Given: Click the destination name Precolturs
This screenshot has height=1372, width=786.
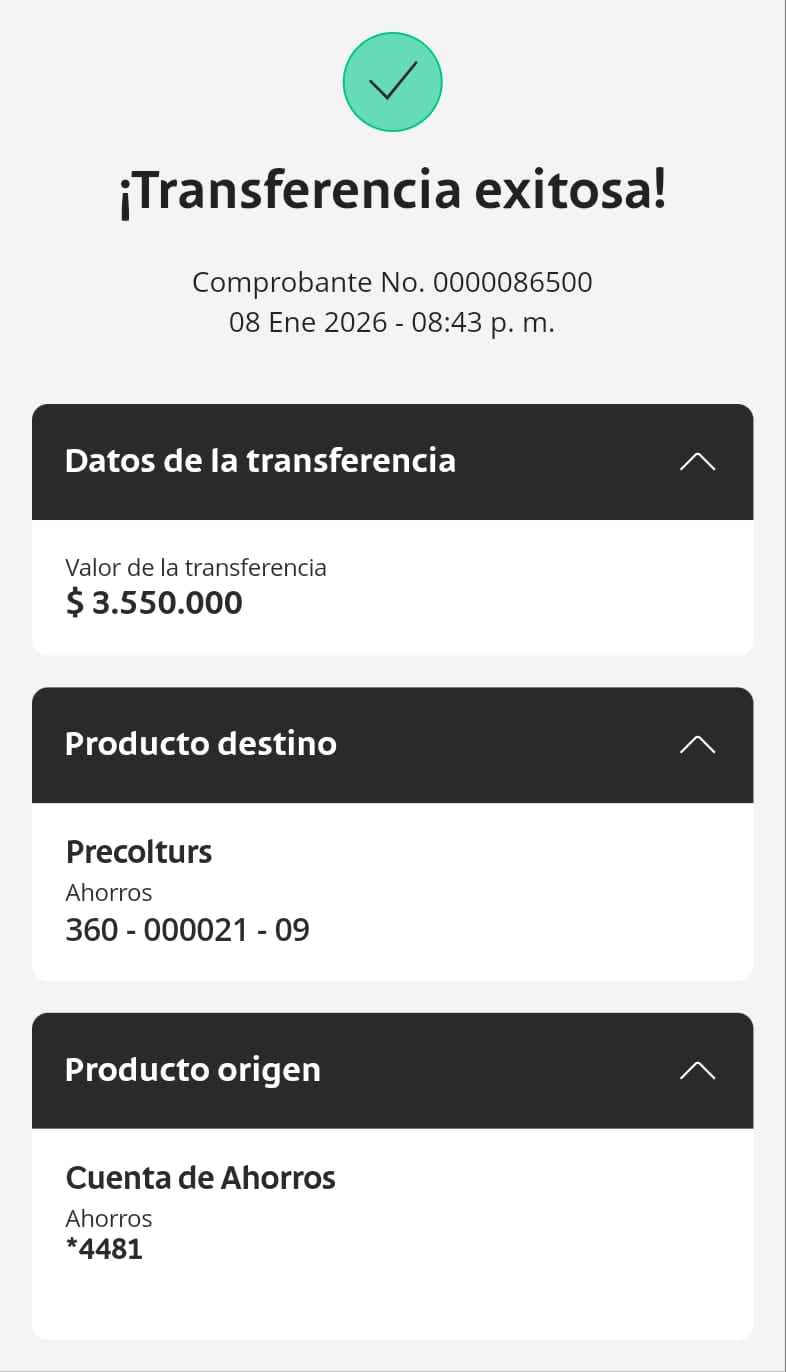Looking at the screenshot, I should (139, 852).
